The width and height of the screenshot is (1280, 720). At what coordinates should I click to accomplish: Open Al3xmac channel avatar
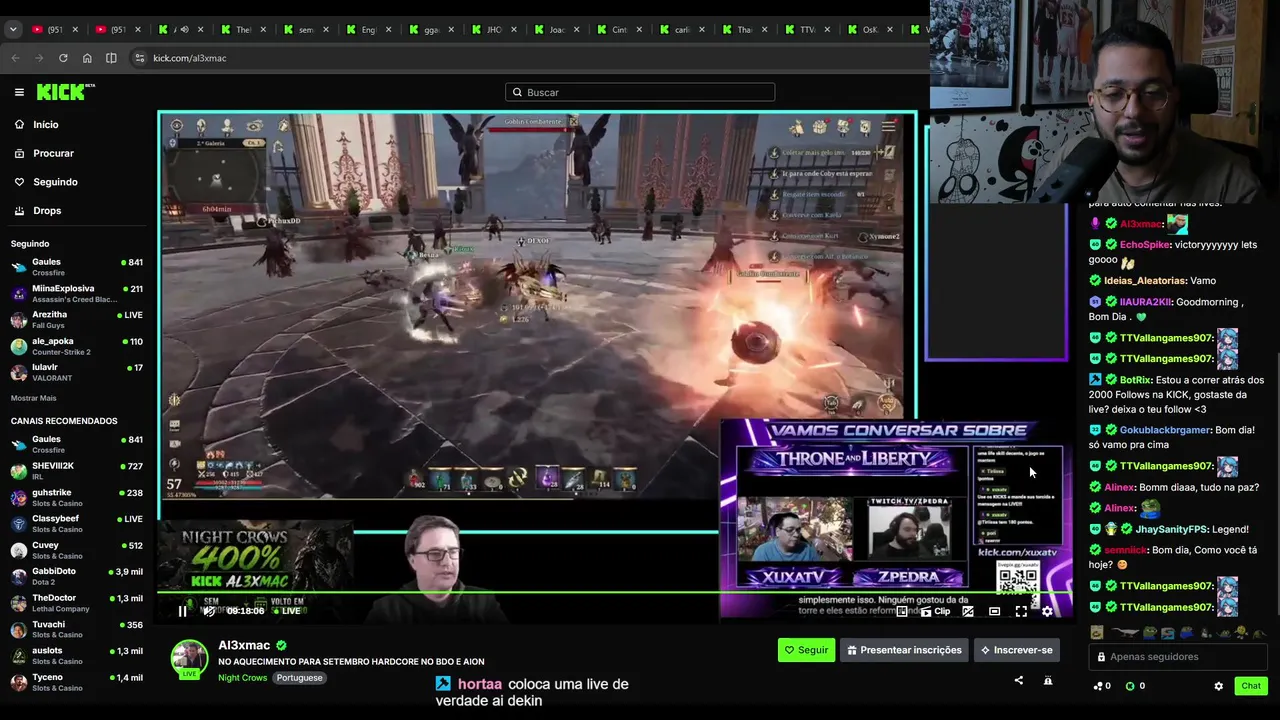pos(189,658)
